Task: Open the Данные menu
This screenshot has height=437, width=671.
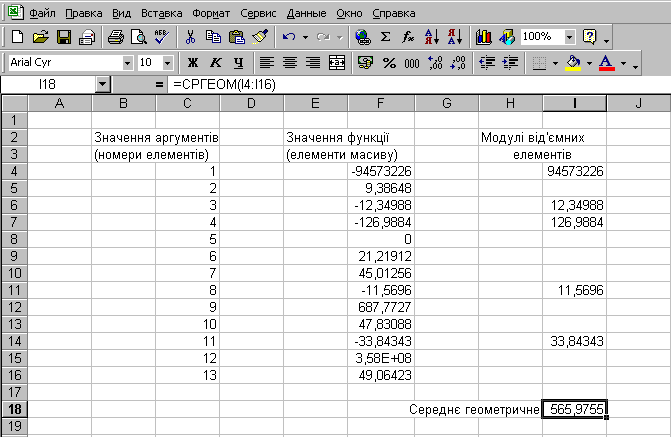Action: tap(306, 13)
